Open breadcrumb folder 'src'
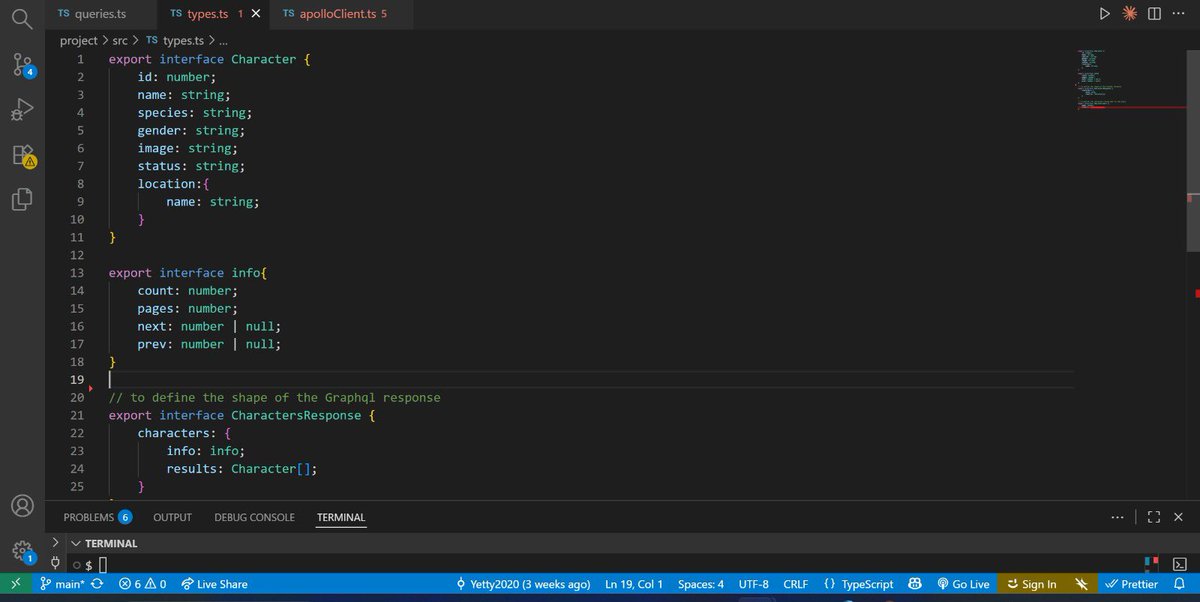Viewport: 1200px width, 602px height. click(x=119, y=40)
